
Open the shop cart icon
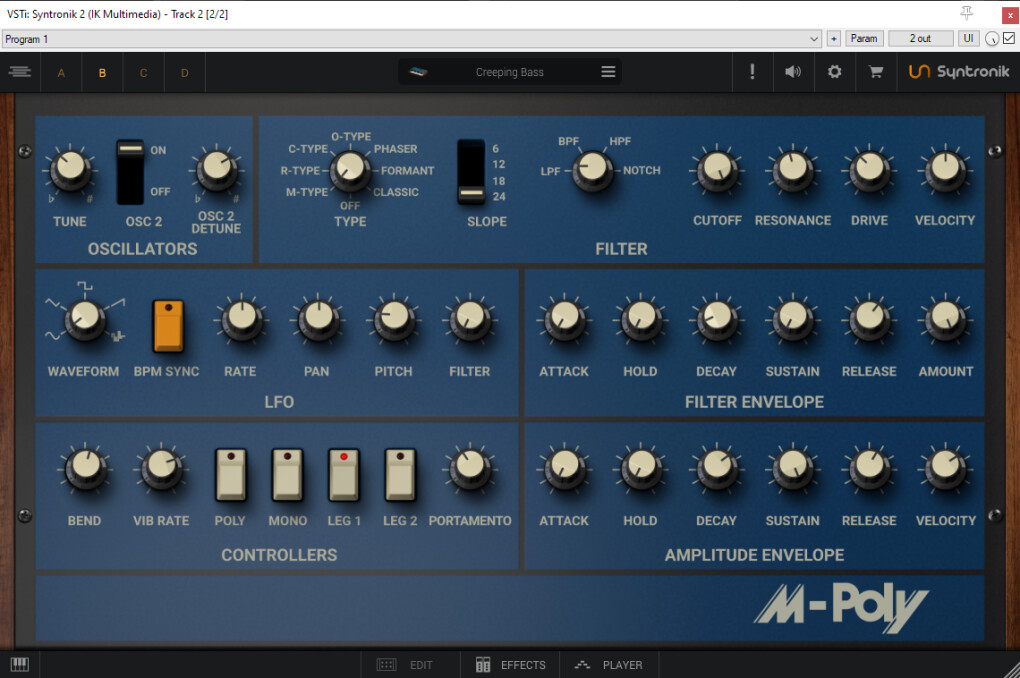[x=876, y=72]
